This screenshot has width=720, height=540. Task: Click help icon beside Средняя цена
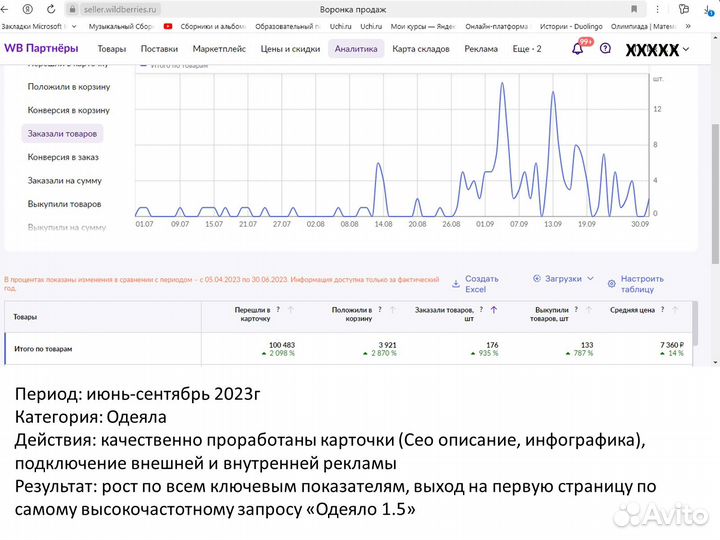coord(663,310)
